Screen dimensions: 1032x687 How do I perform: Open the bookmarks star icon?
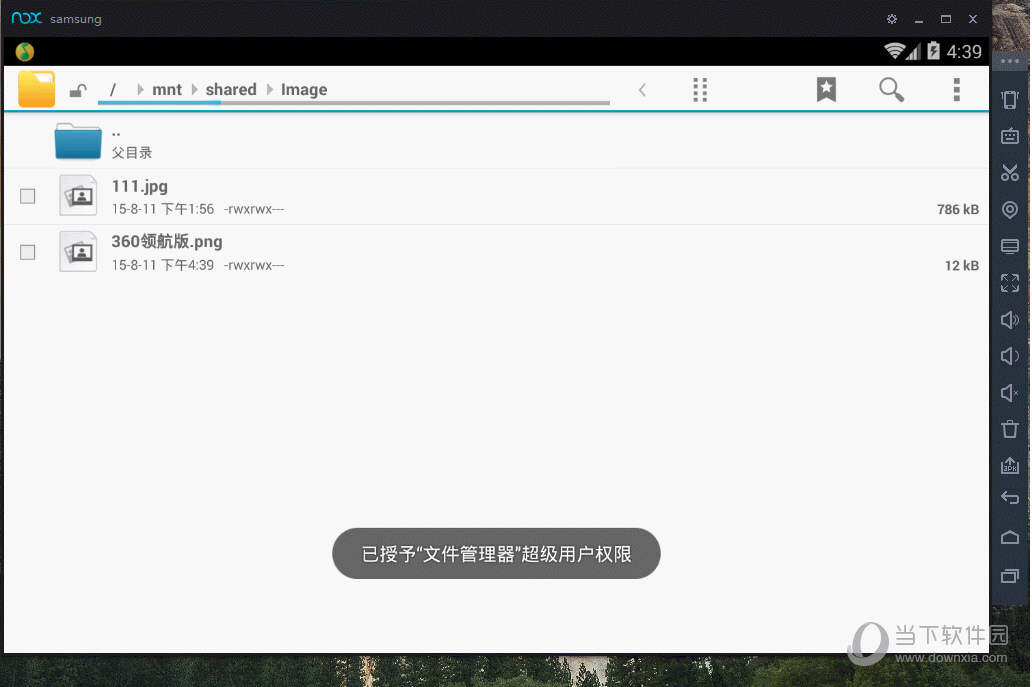click(826, 89)
